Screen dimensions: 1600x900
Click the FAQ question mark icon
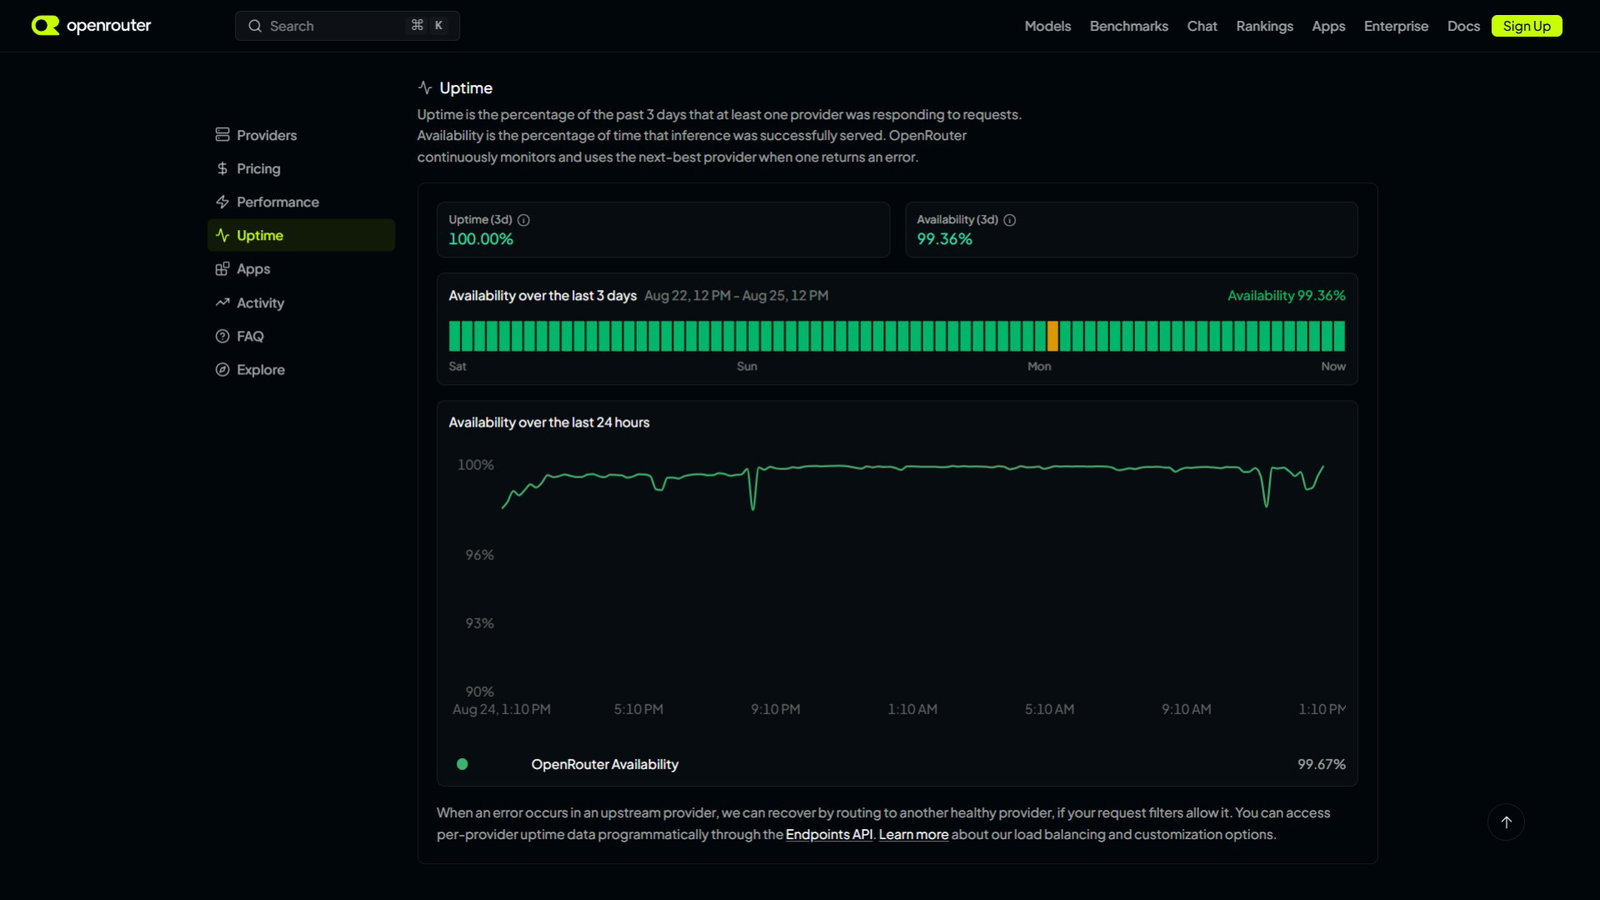click(222, 336)
